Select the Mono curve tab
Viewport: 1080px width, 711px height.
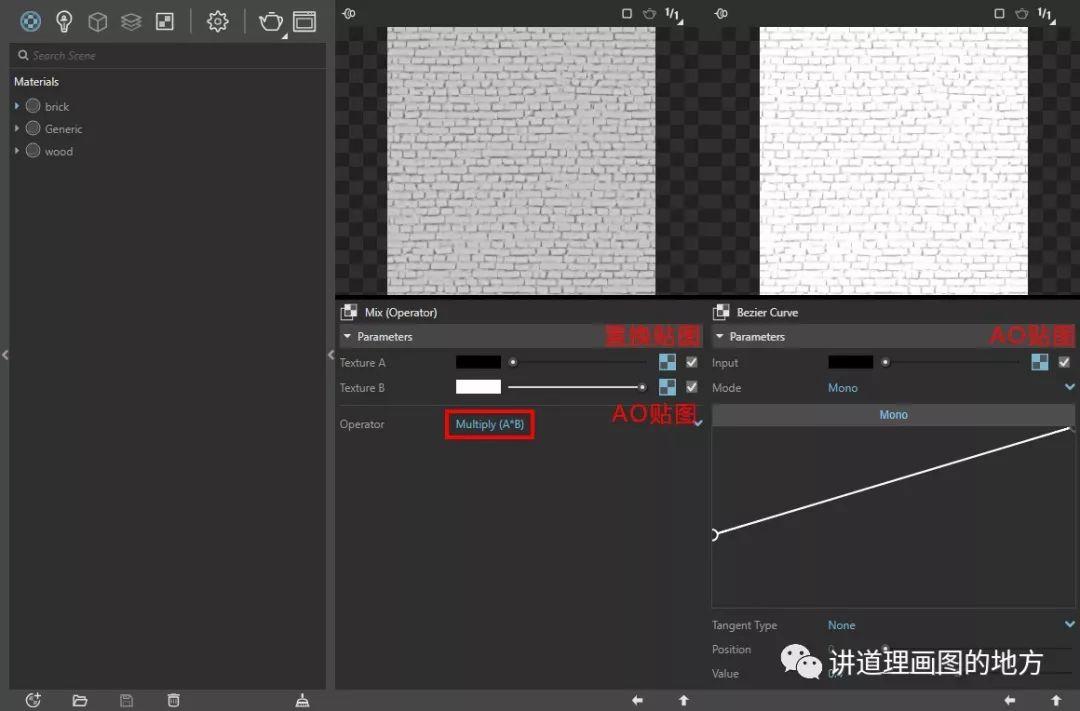[893, 415]
